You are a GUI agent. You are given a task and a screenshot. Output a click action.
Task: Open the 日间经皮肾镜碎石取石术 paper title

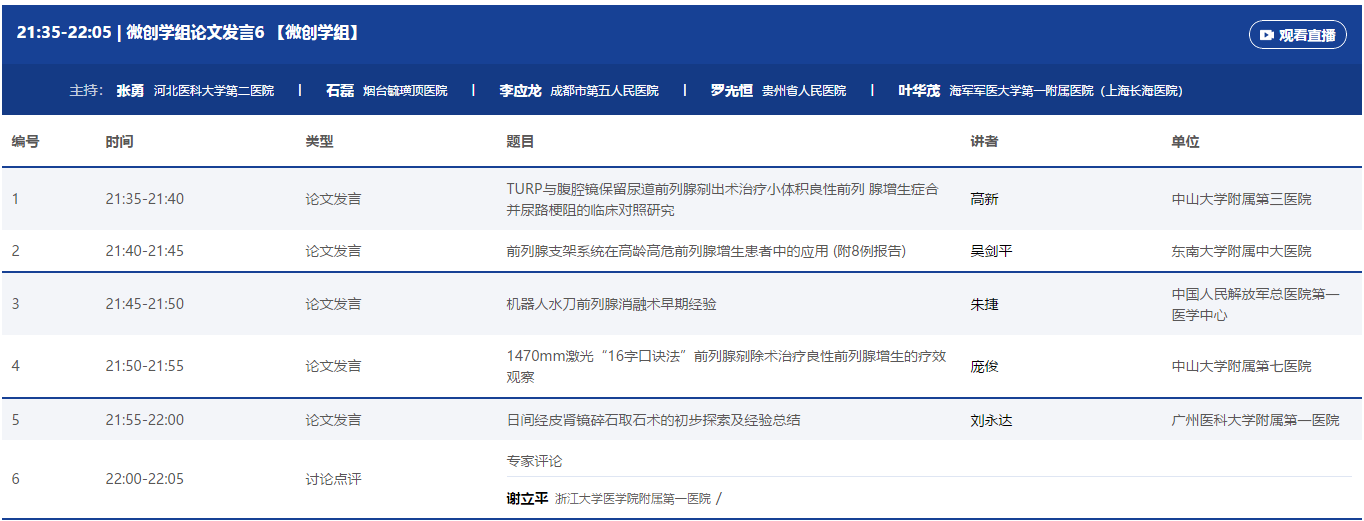pos(653,420)
